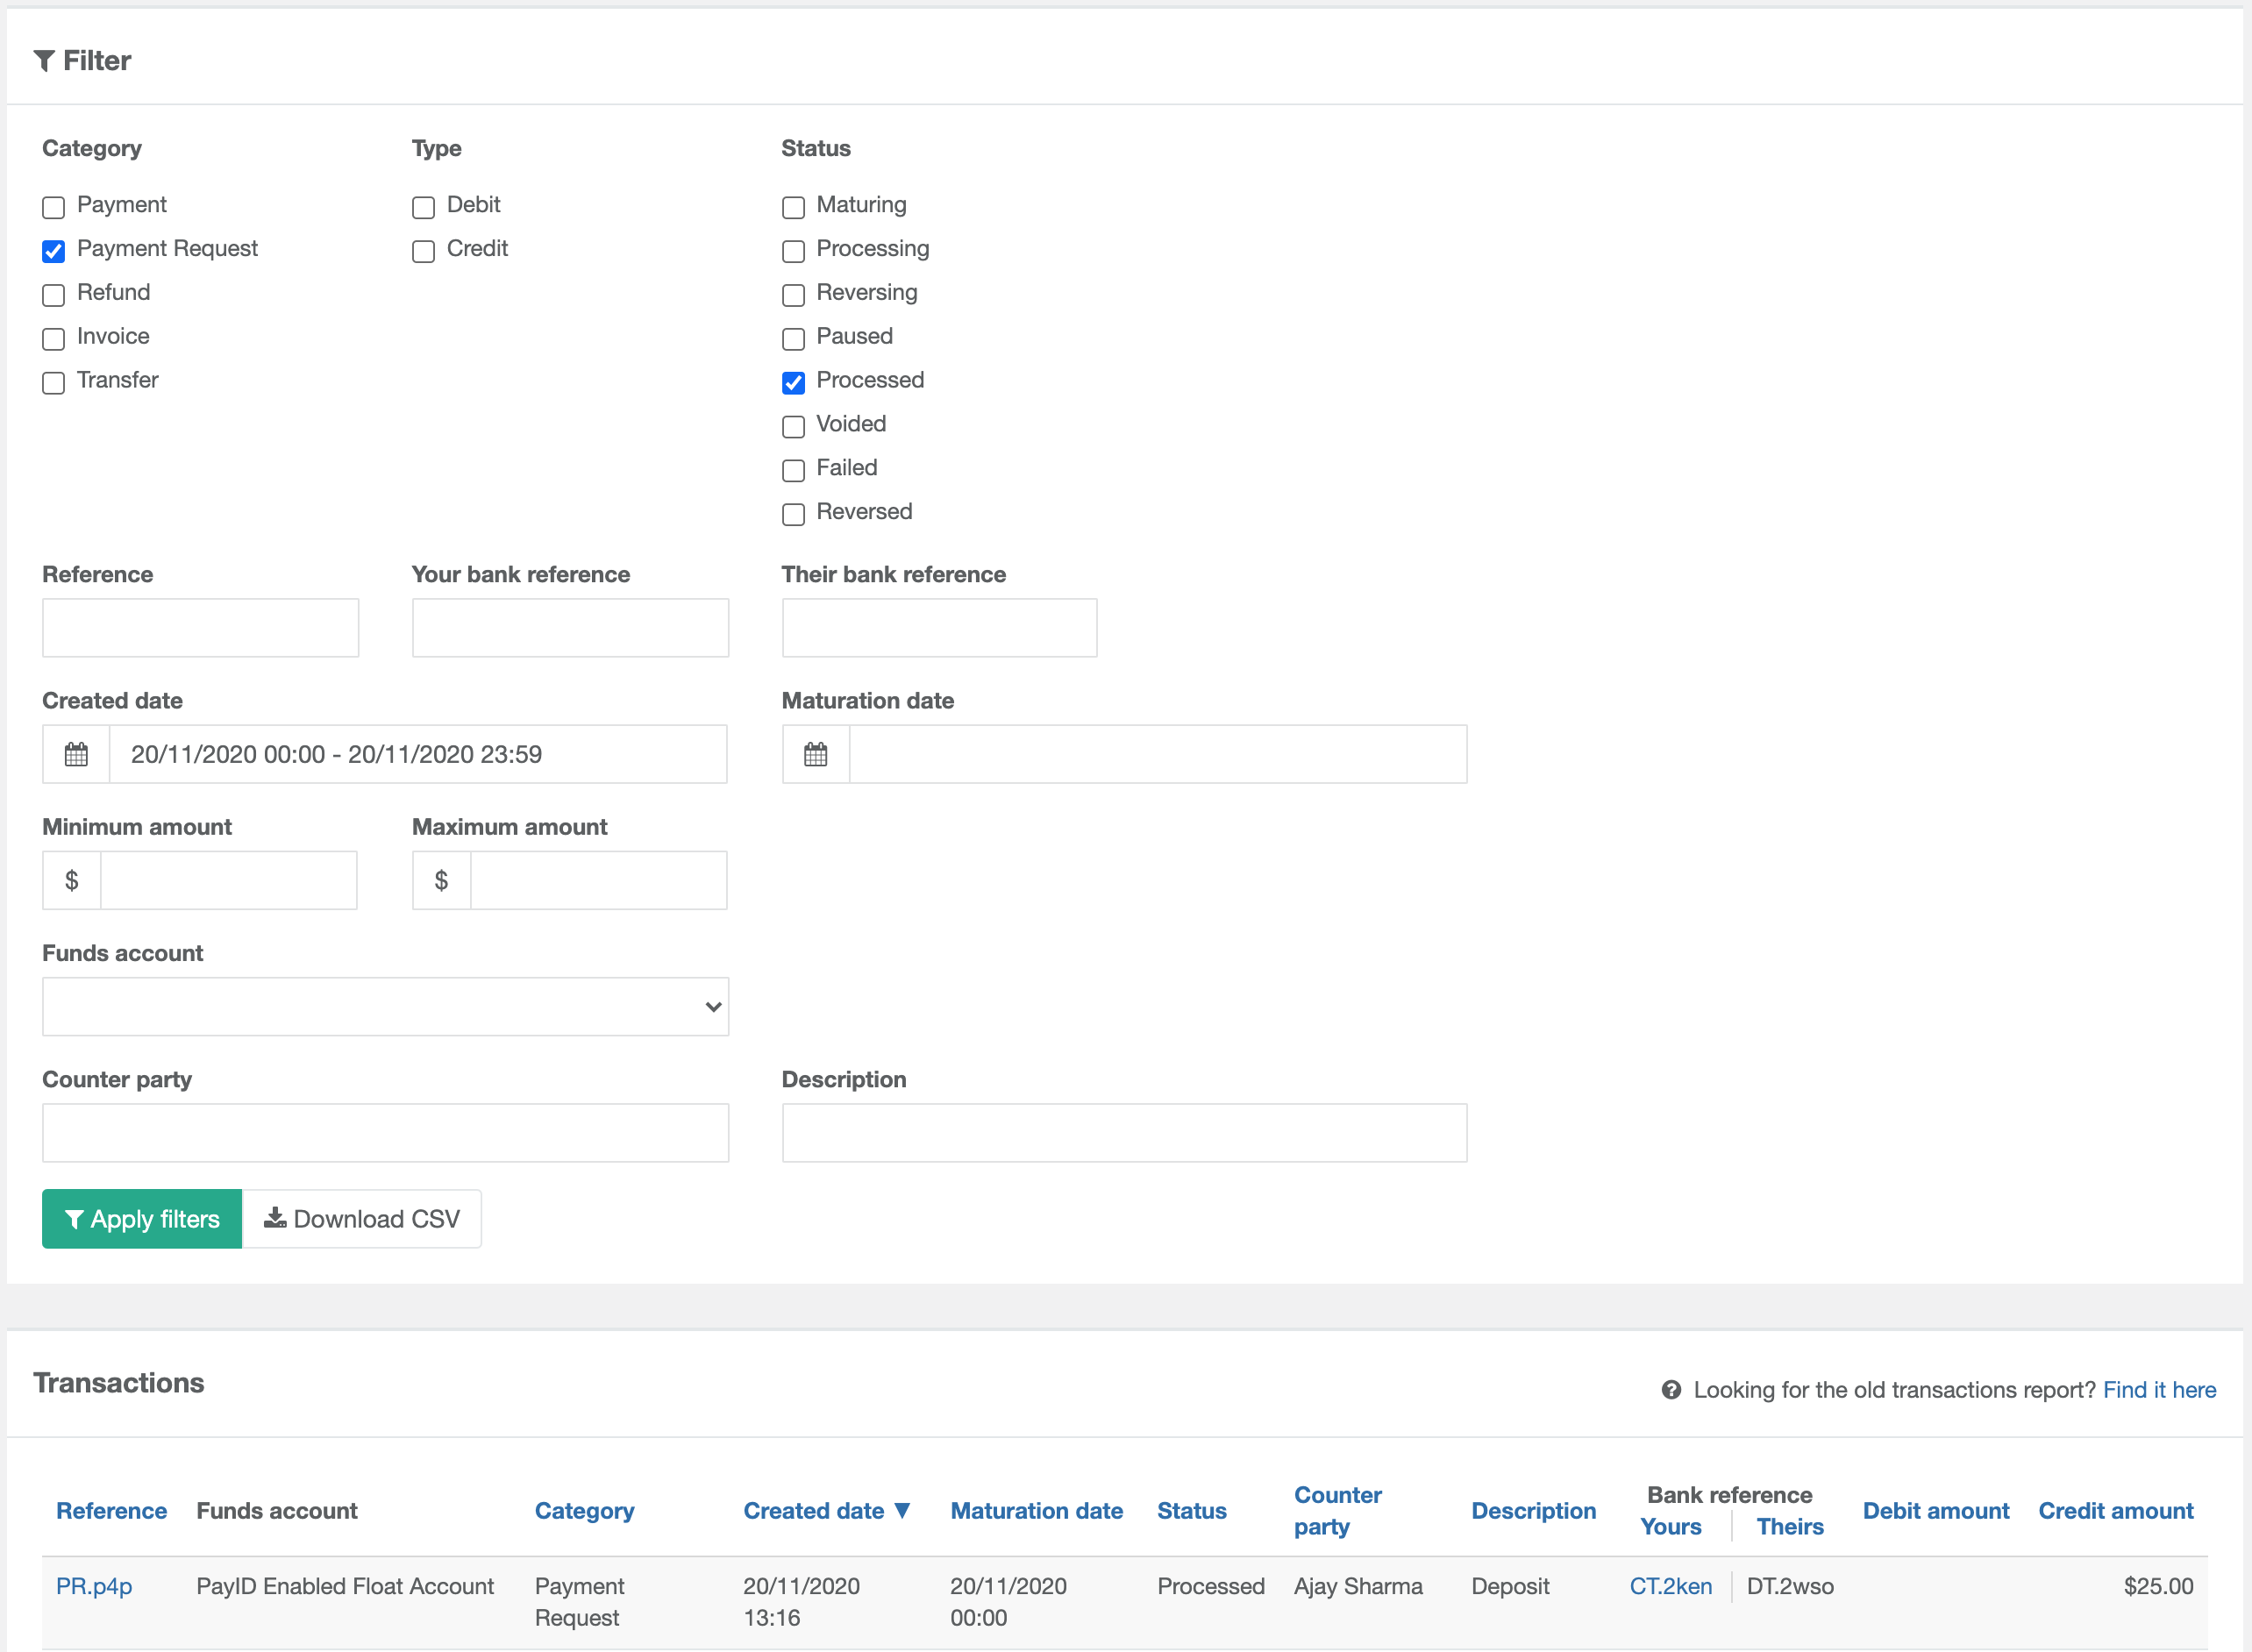The image size is (2252, 1652).
Task: Click the Filter funnel icon in header
Action: pyautogui.click(x=44, y=61)
